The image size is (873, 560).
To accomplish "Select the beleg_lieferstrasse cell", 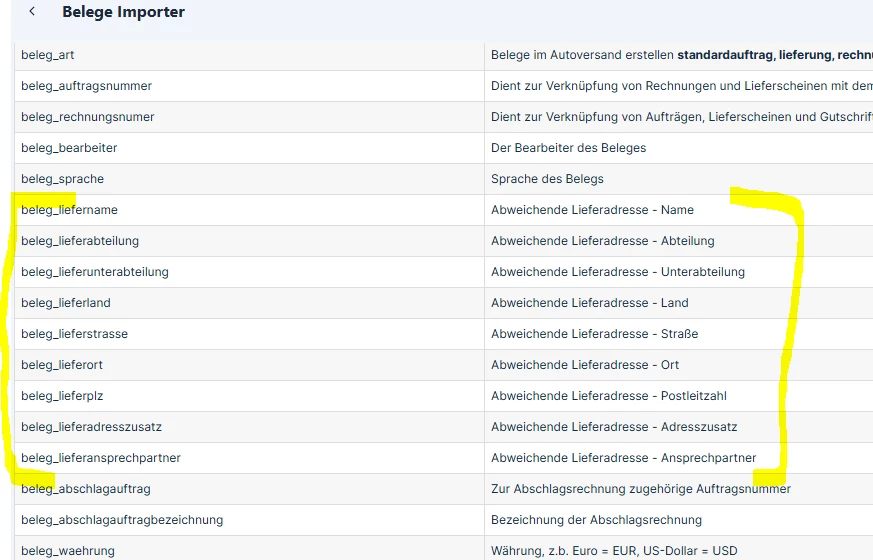I will 249,334.
